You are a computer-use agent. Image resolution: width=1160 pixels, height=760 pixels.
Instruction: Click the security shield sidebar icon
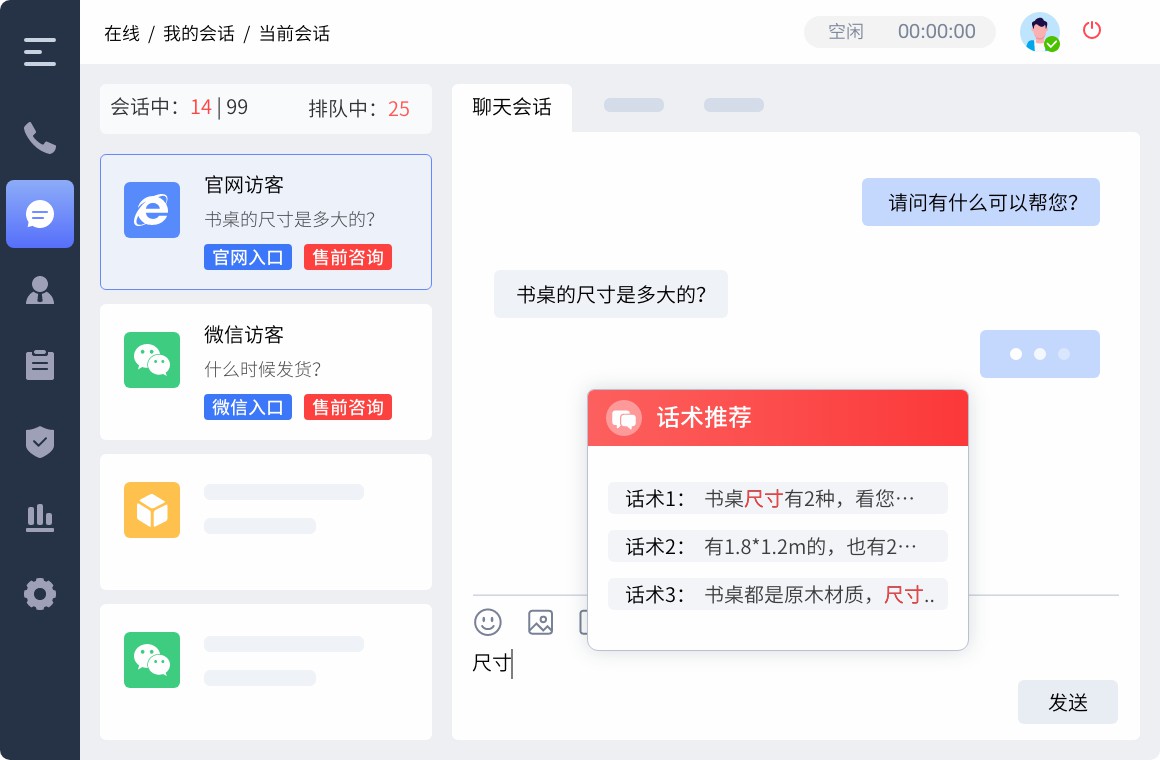[40, 442]
